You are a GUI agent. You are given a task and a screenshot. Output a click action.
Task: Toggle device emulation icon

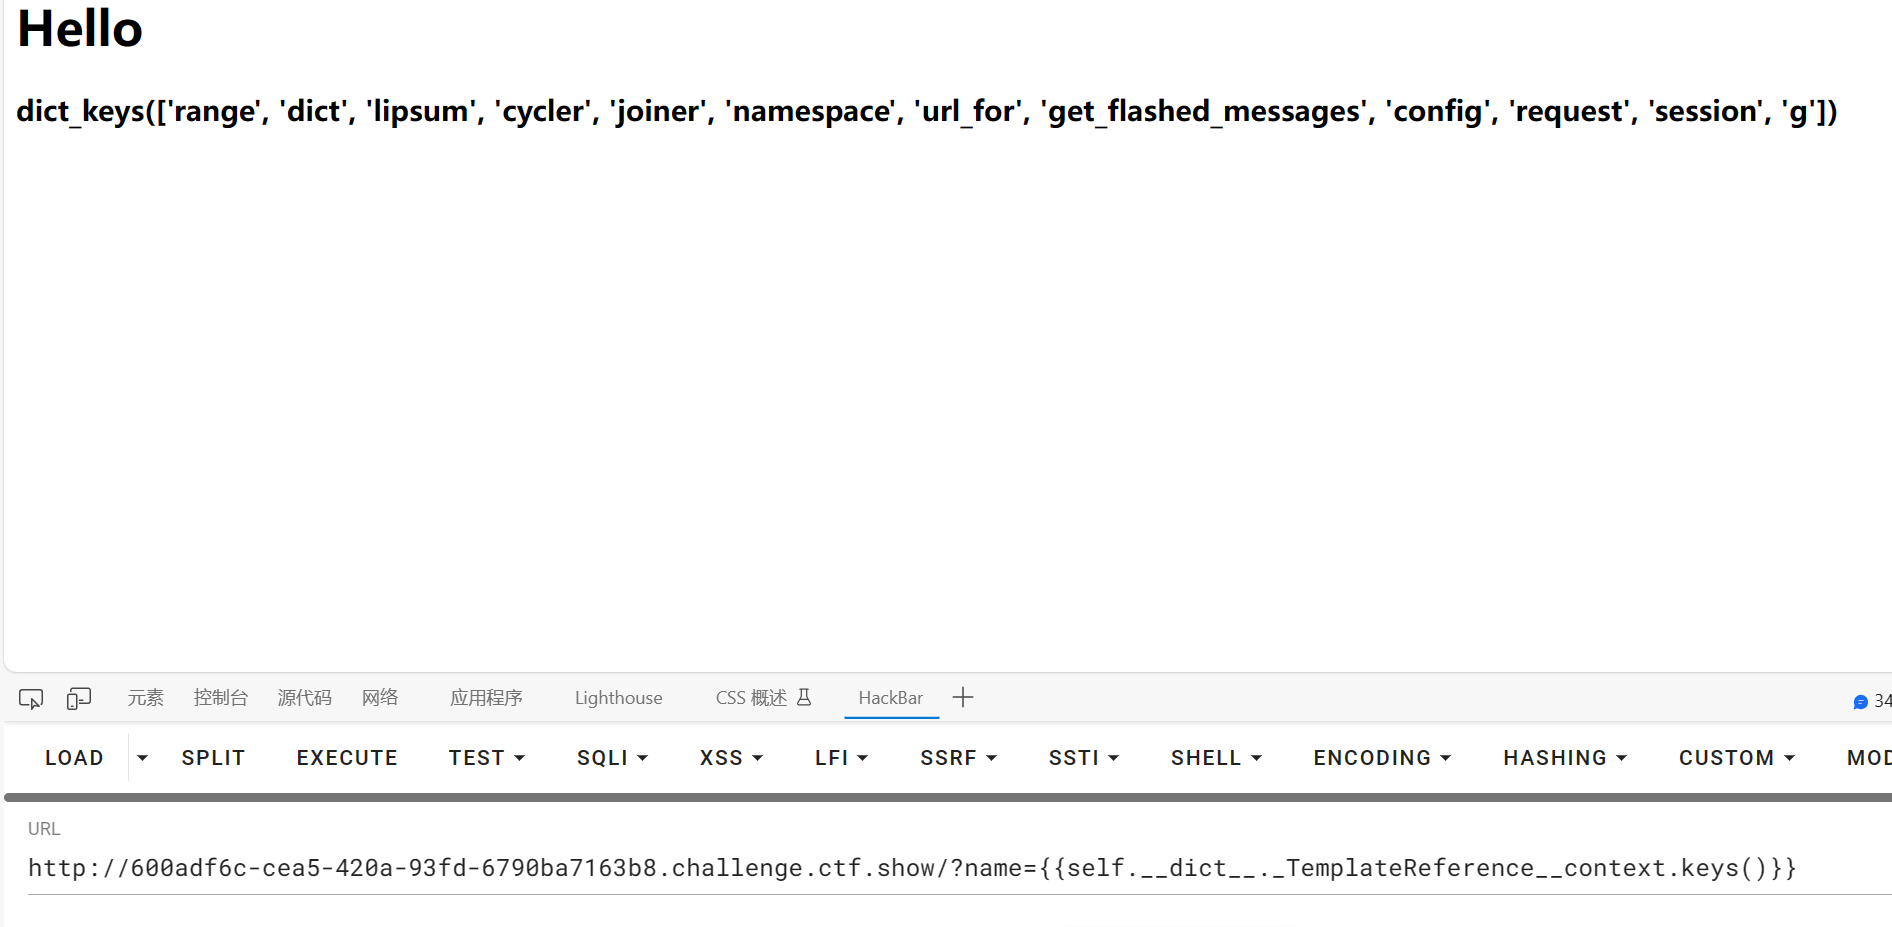79,698
